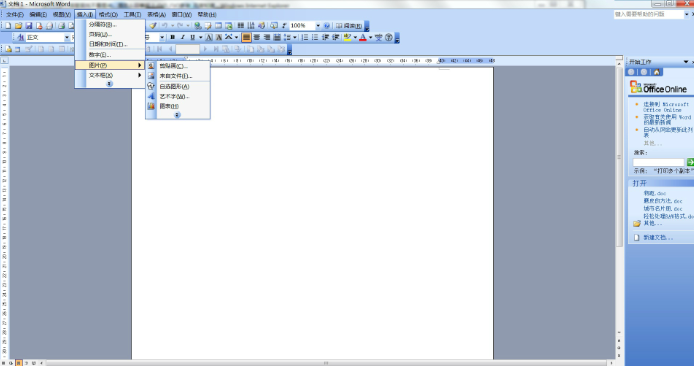Click the mail merge main document setup icon
The height and width of the screenshot is (366, 694).
click(x=8, y=49)
